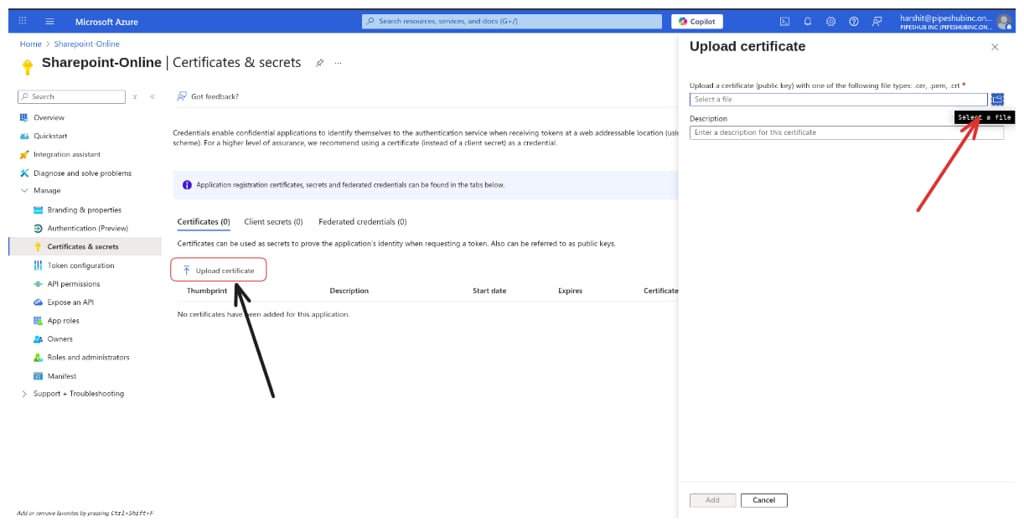Open the portal settings gear icon
This screenshot has height=527, width=1024.
point(831,22)
